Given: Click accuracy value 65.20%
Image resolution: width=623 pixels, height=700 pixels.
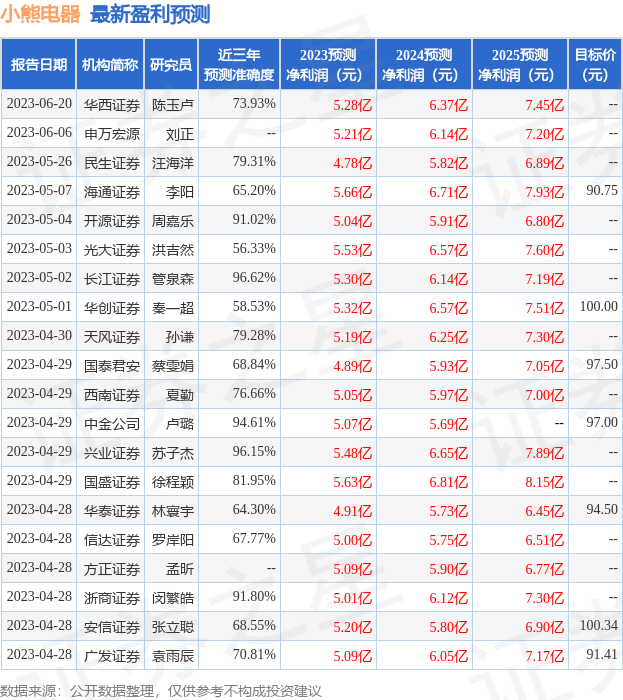Looking at the screenshot, I should click(x=254, y=191).
